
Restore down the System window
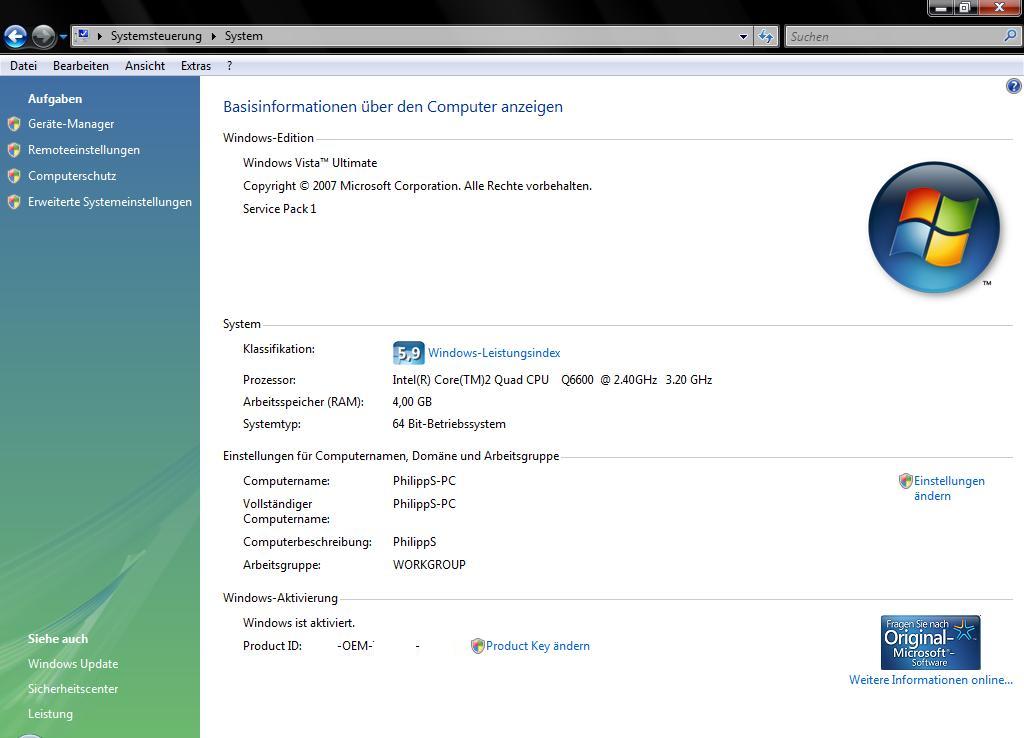pyautogui.click(x=965, y=7)
